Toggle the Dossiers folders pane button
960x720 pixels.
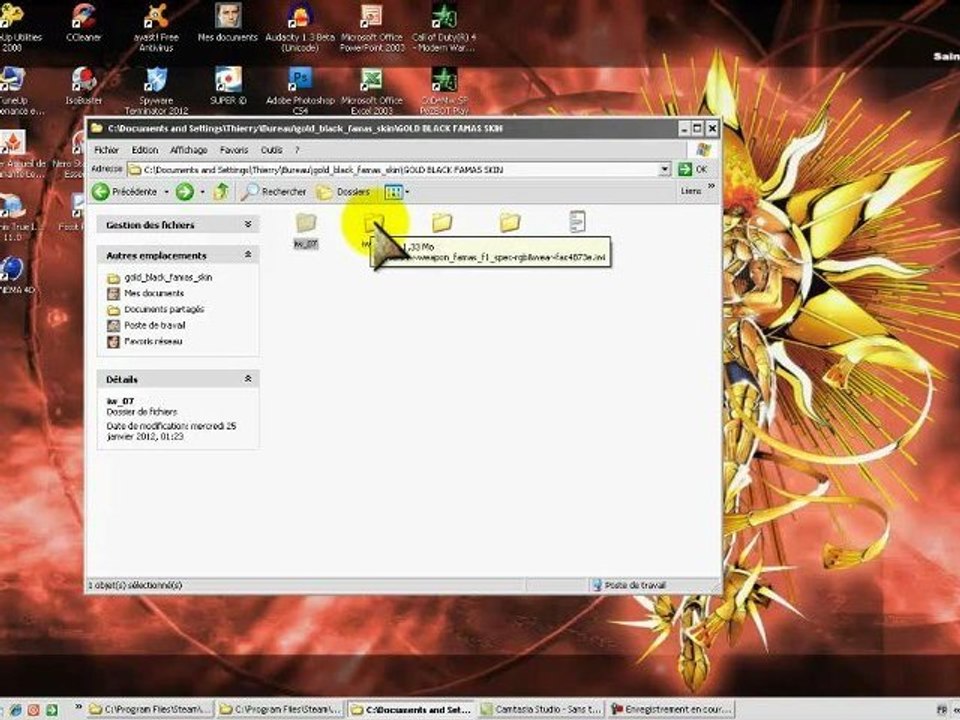coord(343,192)
